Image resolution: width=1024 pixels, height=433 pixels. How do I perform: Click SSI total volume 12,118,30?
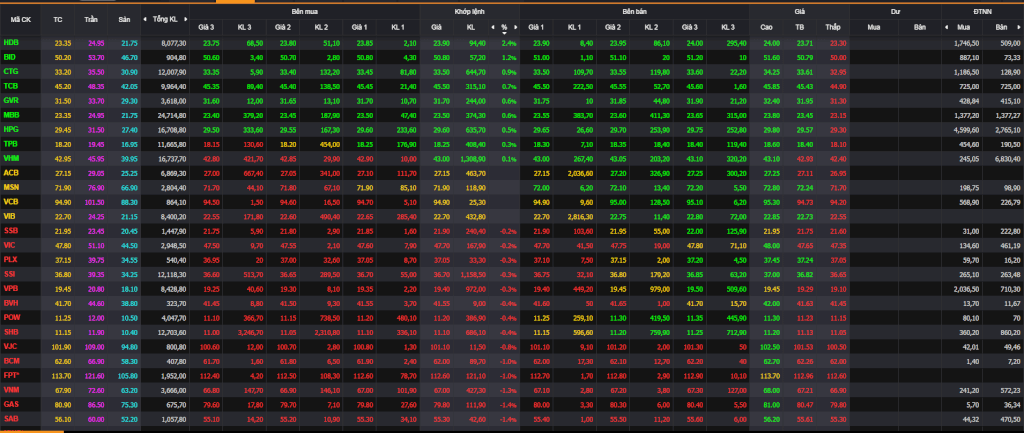172,274
